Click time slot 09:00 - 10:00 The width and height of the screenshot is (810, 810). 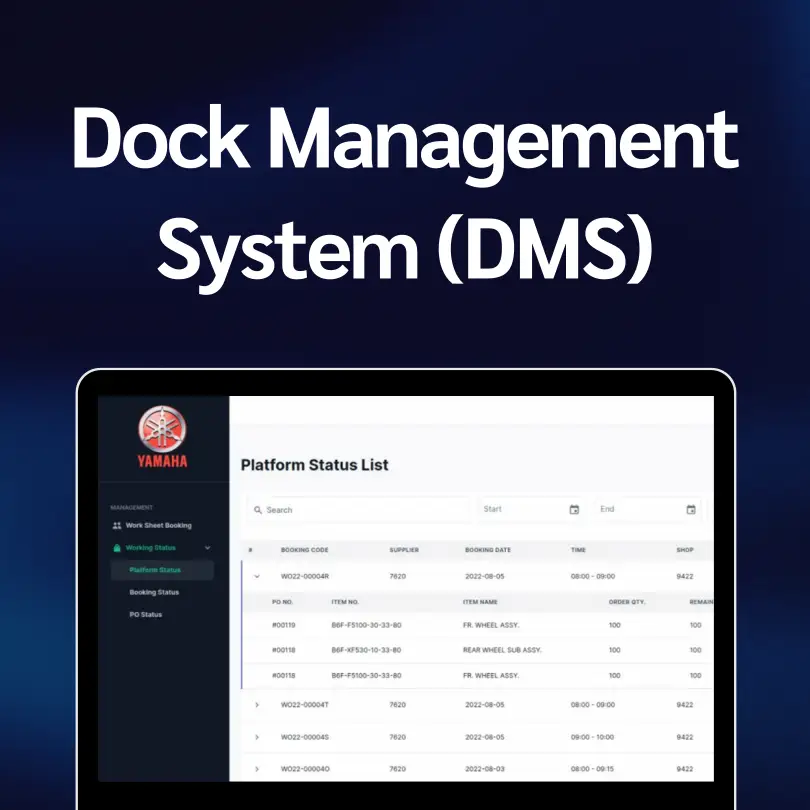[593, 737]
